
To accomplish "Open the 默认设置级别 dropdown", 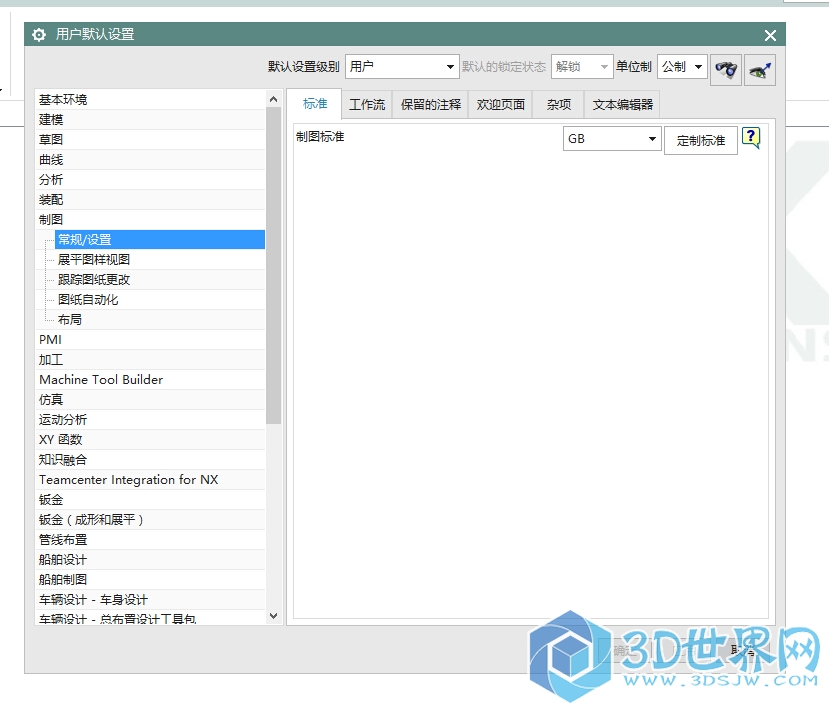I will (402, 67).
